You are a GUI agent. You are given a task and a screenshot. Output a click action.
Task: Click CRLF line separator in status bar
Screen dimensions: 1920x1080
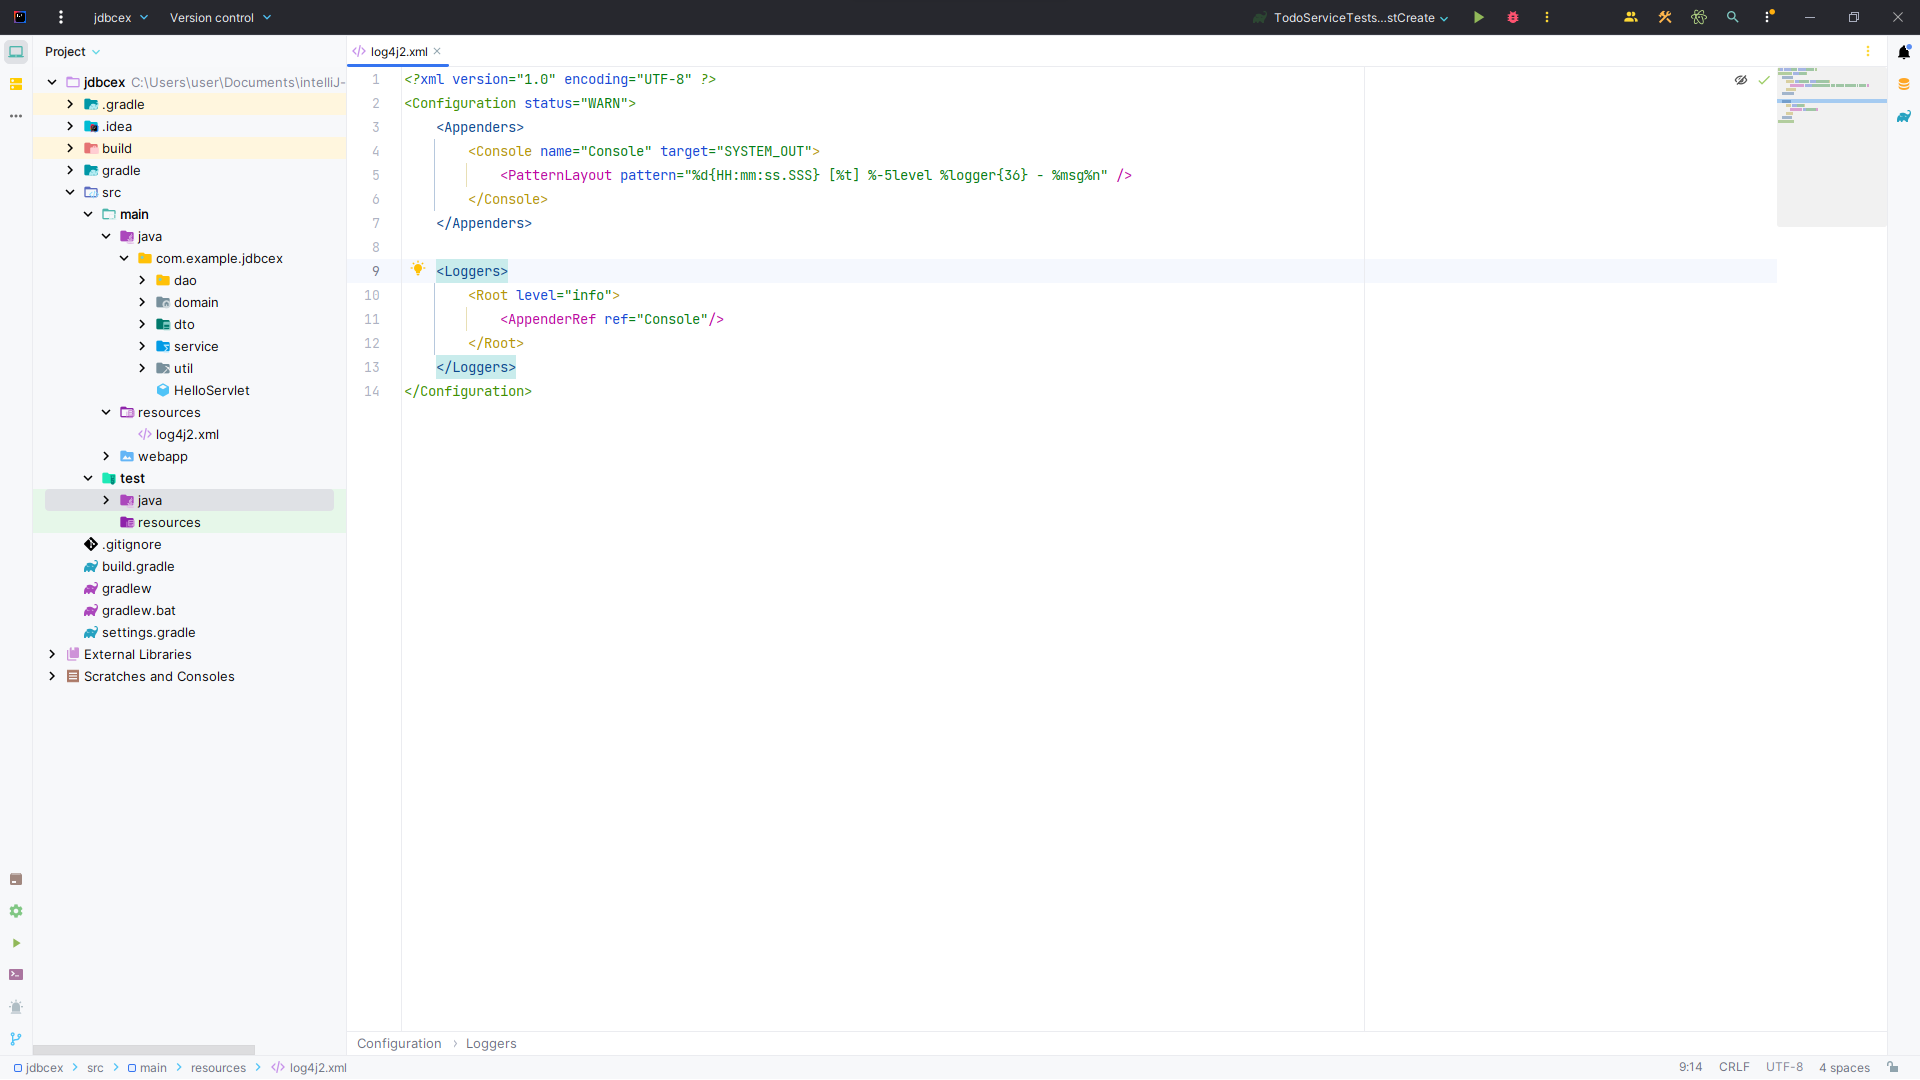[x=1734, y=1067]
